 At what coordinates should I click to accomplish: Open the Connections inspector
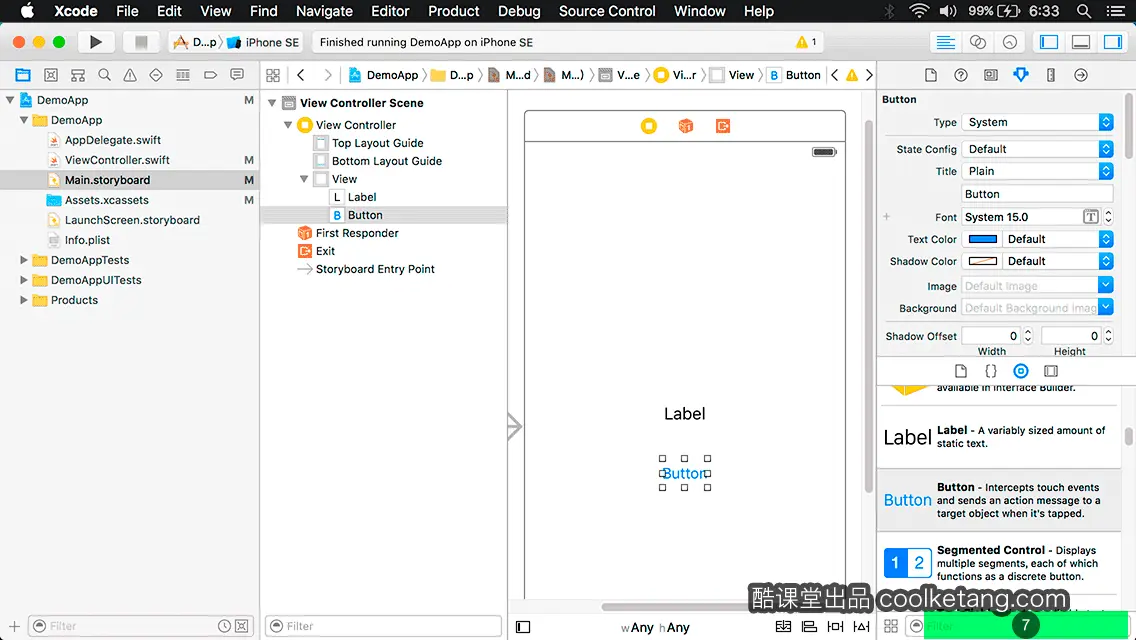1081,75
